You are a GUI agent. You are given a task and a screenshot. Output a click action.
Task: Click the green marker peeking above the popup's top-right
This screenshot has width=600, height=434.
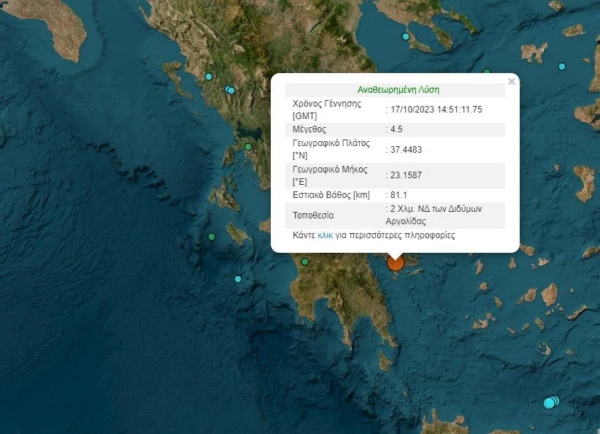click(487, 72)
